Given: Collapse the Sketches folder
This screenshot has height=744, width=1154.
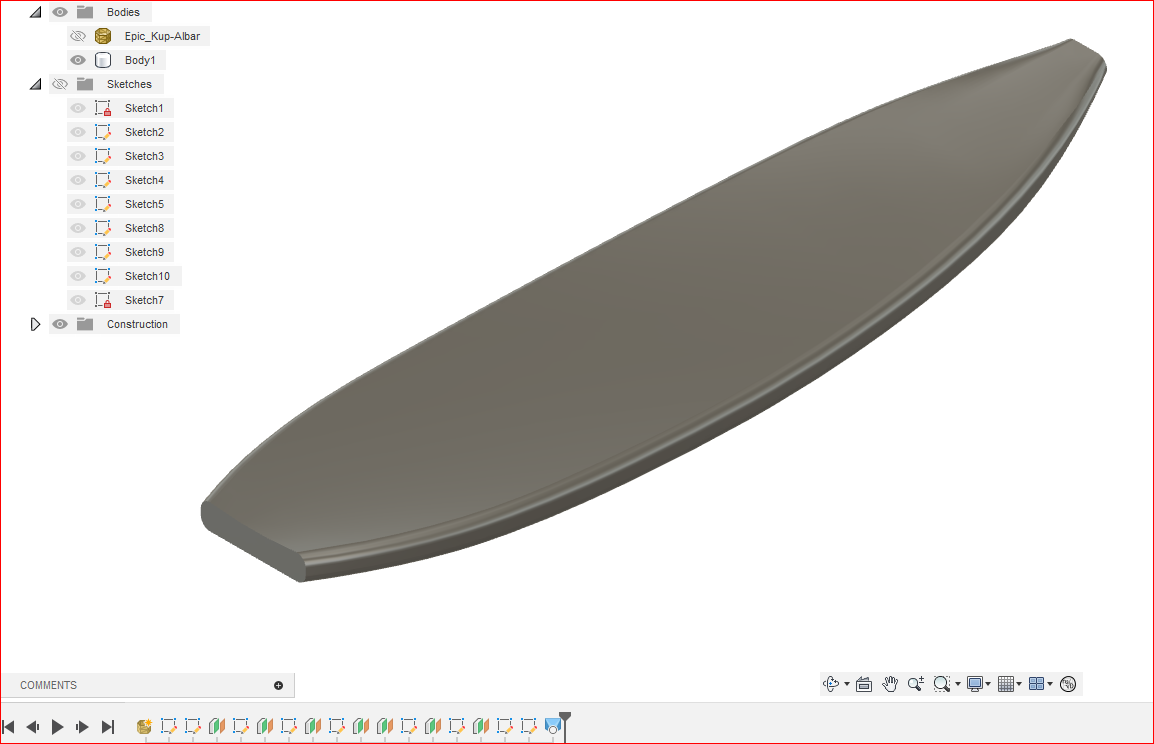Looking at the screenshot, I should (x=36, y=83).
